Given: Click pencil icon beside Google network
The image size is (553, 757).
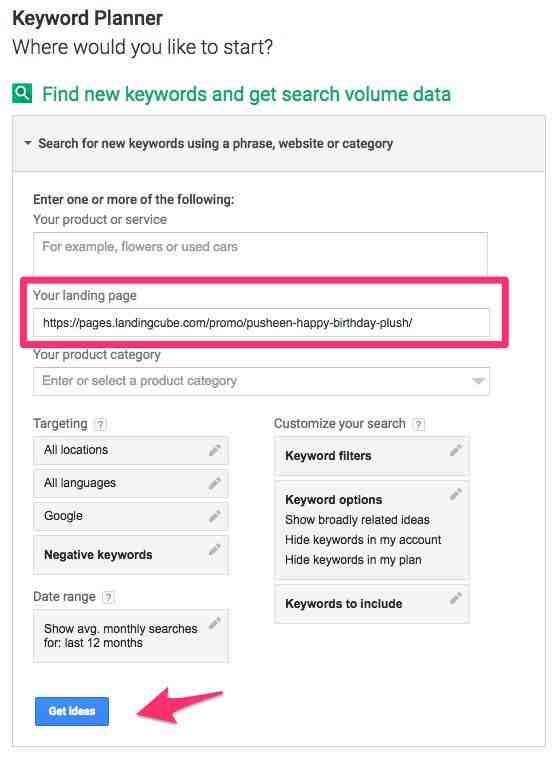Looking at the screenshot, I should click(x=215, y=516).
